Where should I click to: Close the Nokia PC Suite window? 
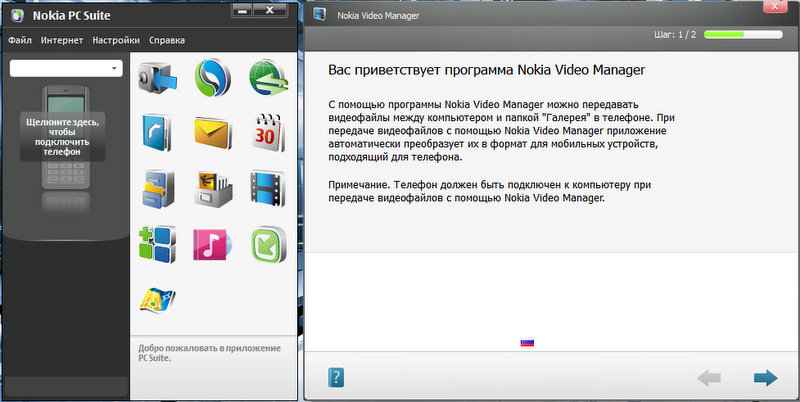tap(270, 11)
